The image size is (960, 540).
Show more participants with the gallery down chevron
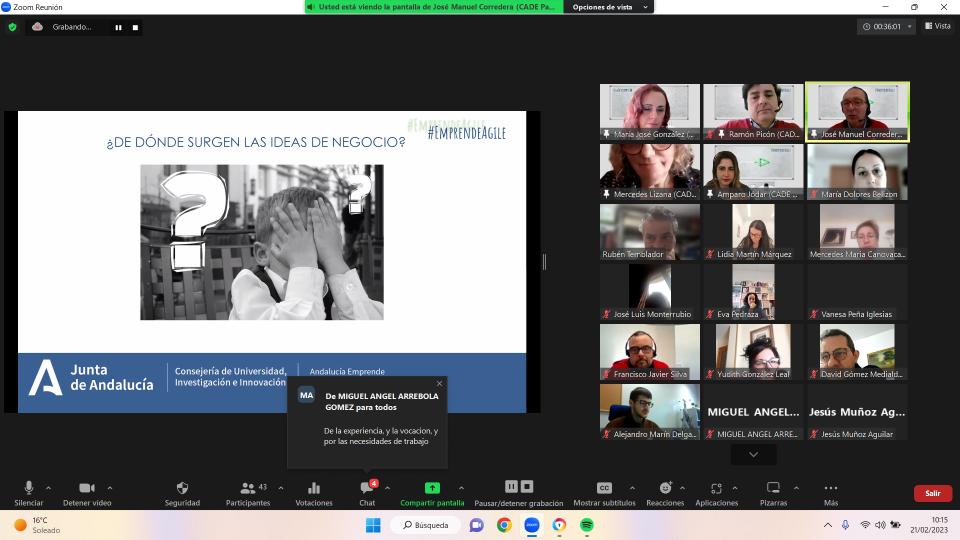pyautogui.click(x=753, y=454)
